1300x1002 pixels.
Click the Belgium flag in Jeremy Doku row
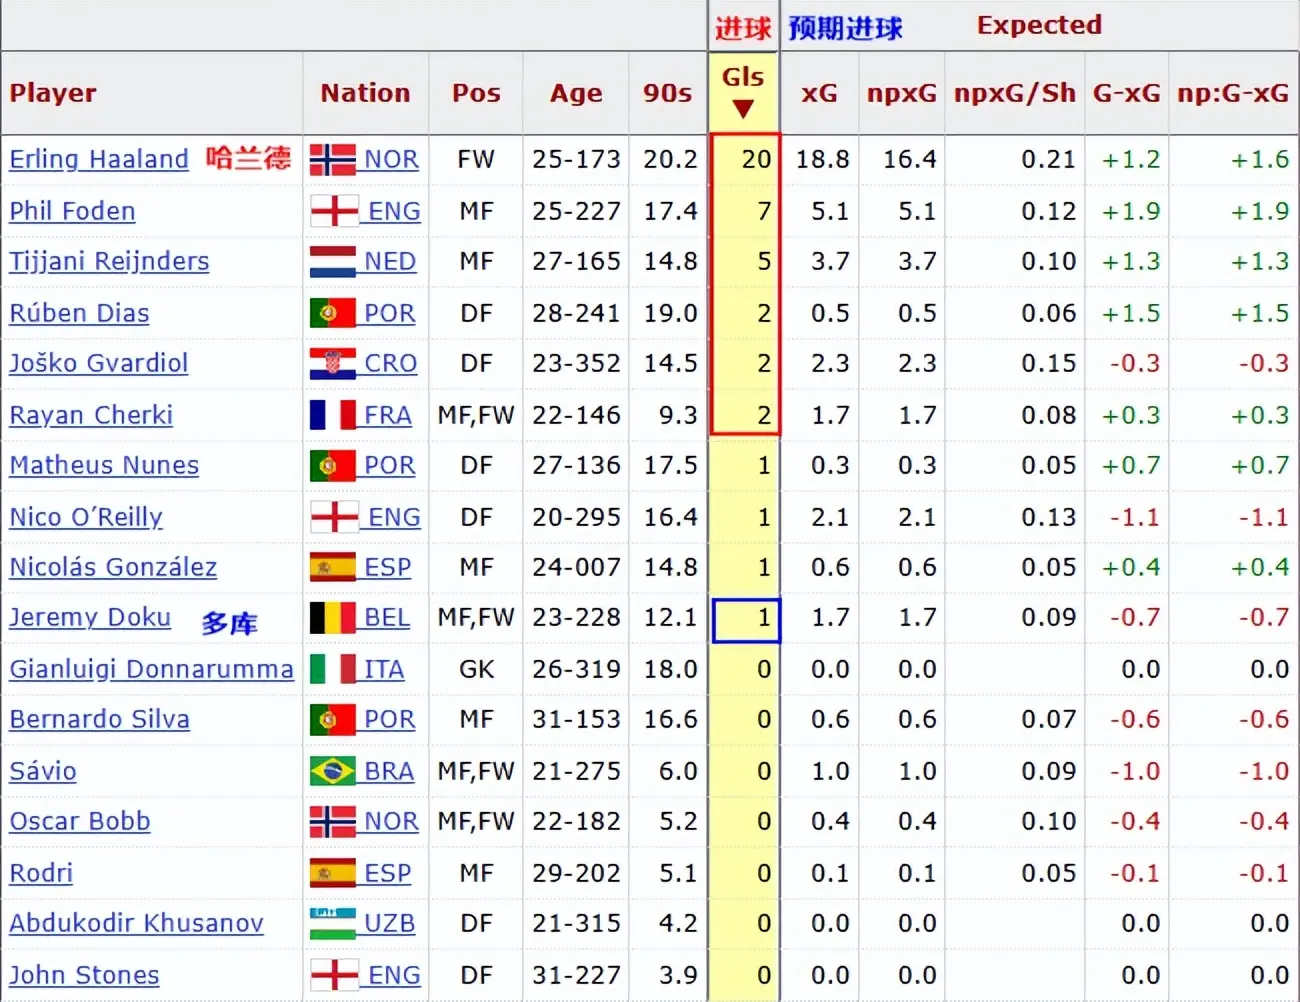click(x=332, y=618)
